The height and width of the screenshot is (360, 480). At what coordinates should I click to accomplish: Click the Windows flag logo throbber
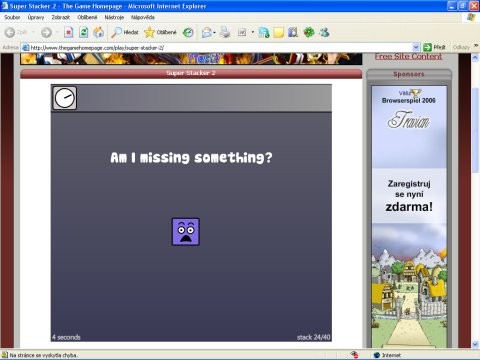[471, 17]
